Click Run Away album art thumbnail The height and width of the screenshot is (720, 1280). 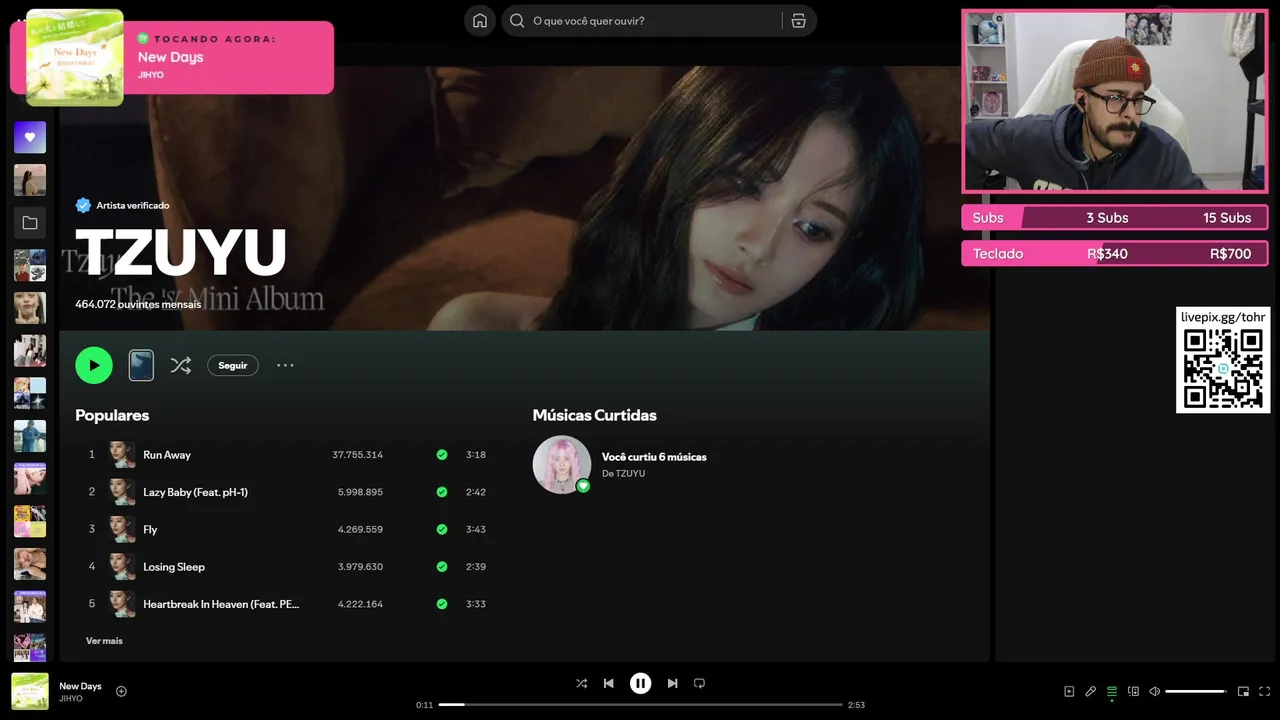122,455
